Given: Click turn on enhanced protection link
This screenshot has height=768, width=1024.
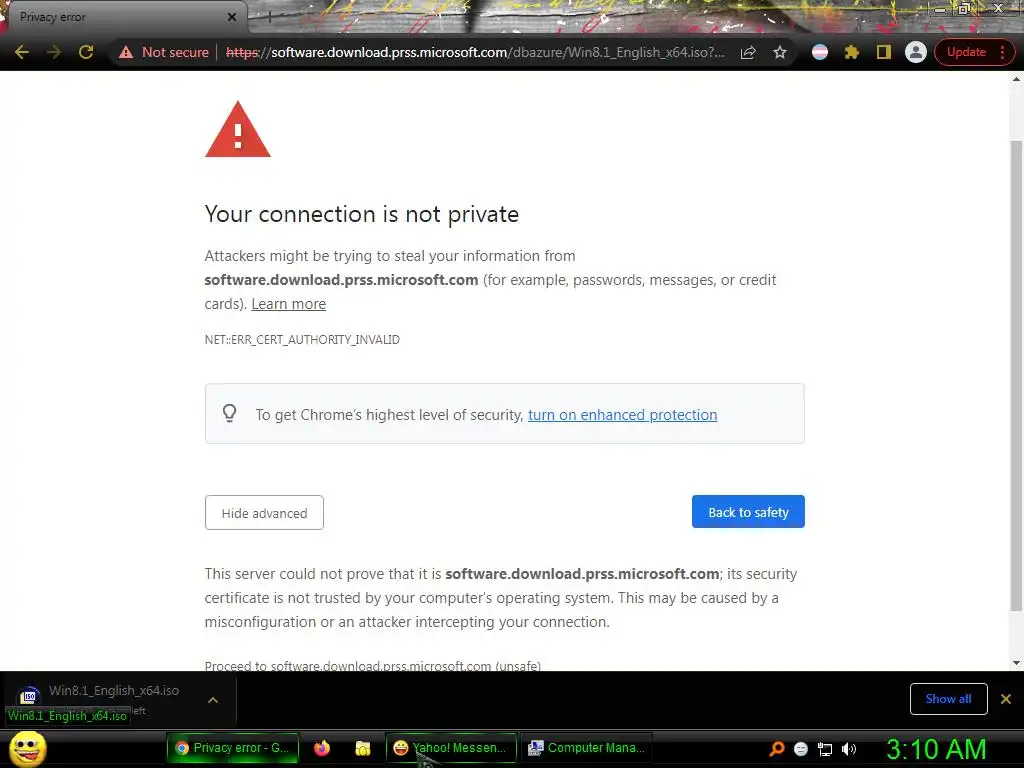Looking at the screenshot, I should click(622, 415).
